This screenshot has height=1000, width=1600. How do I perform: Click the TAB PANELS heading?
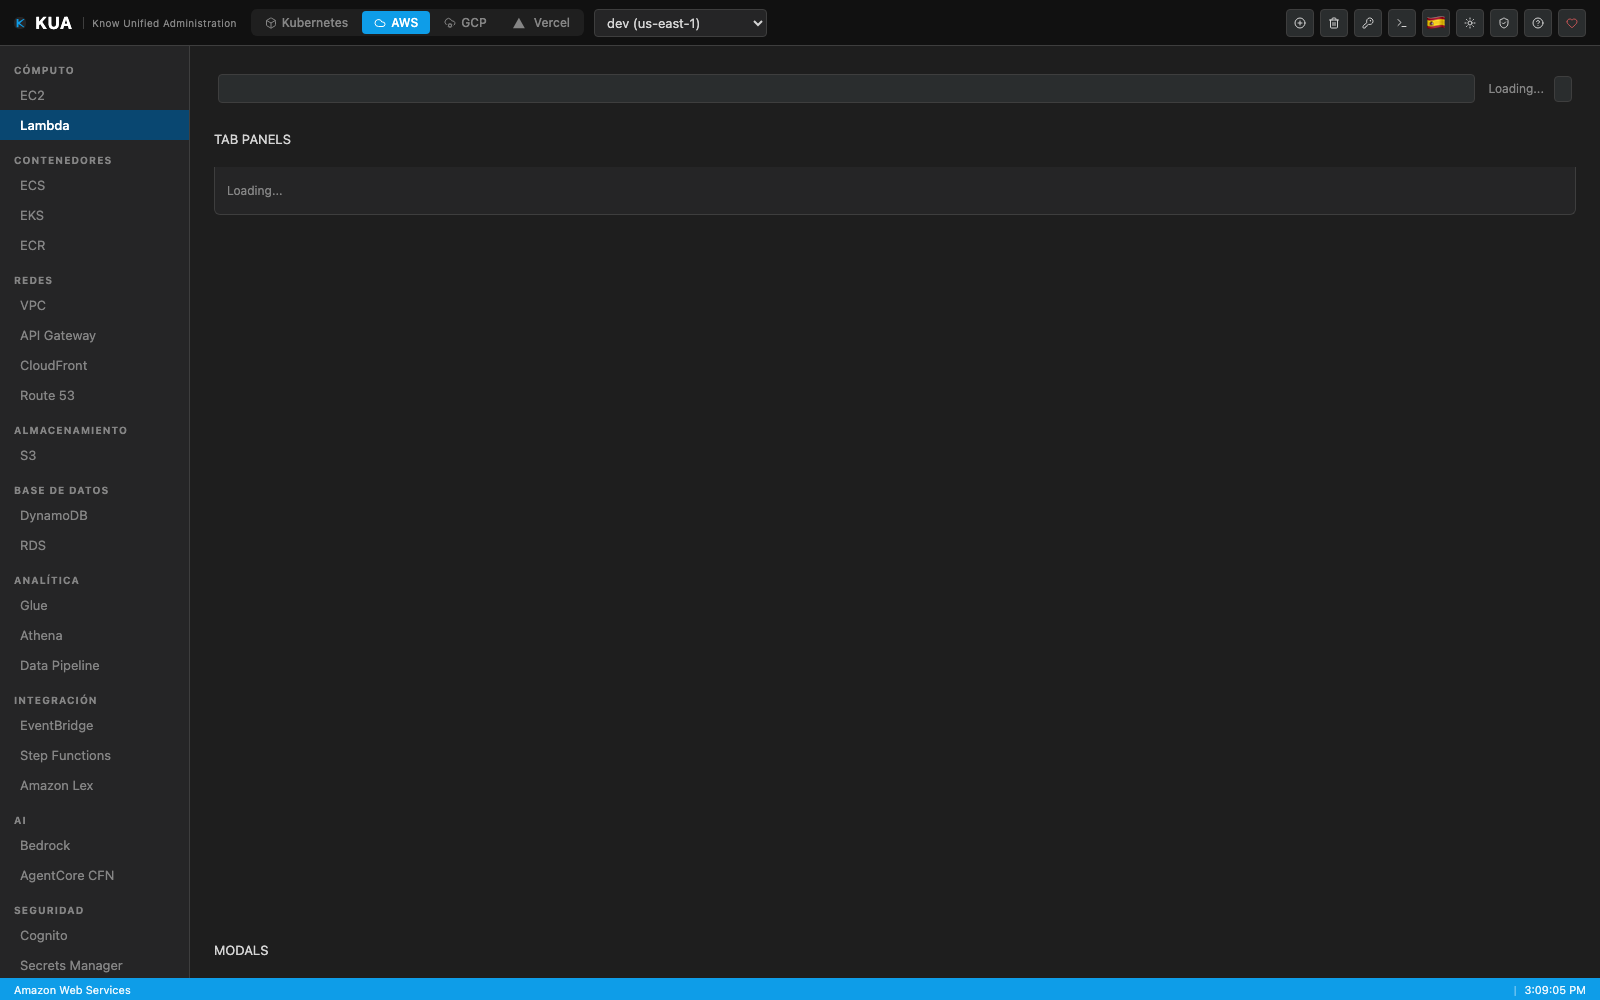pyautogui.click(x=252, y=140)
